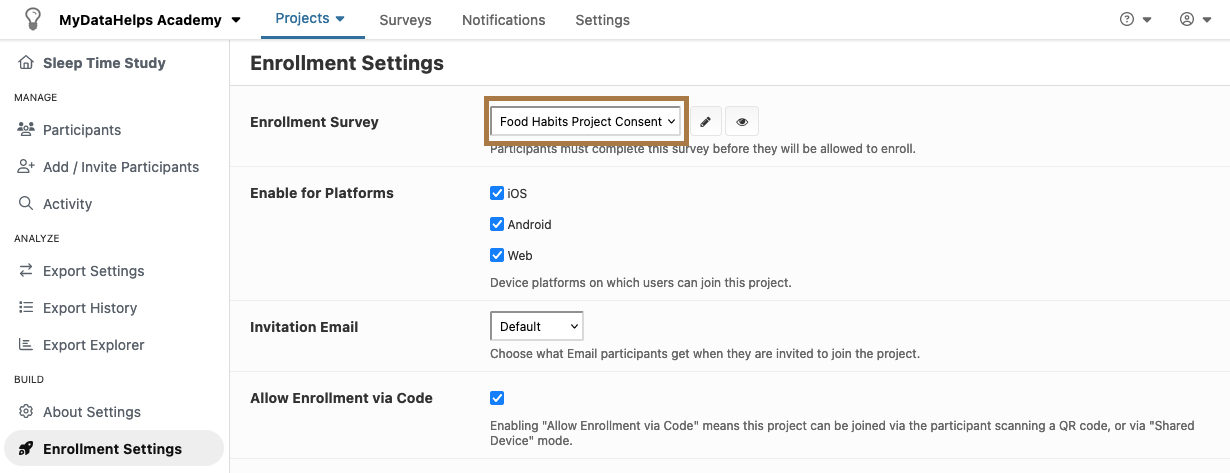
Task: Toggle Allow Enrollment via Code checkbox
Action: pos(497,398)
